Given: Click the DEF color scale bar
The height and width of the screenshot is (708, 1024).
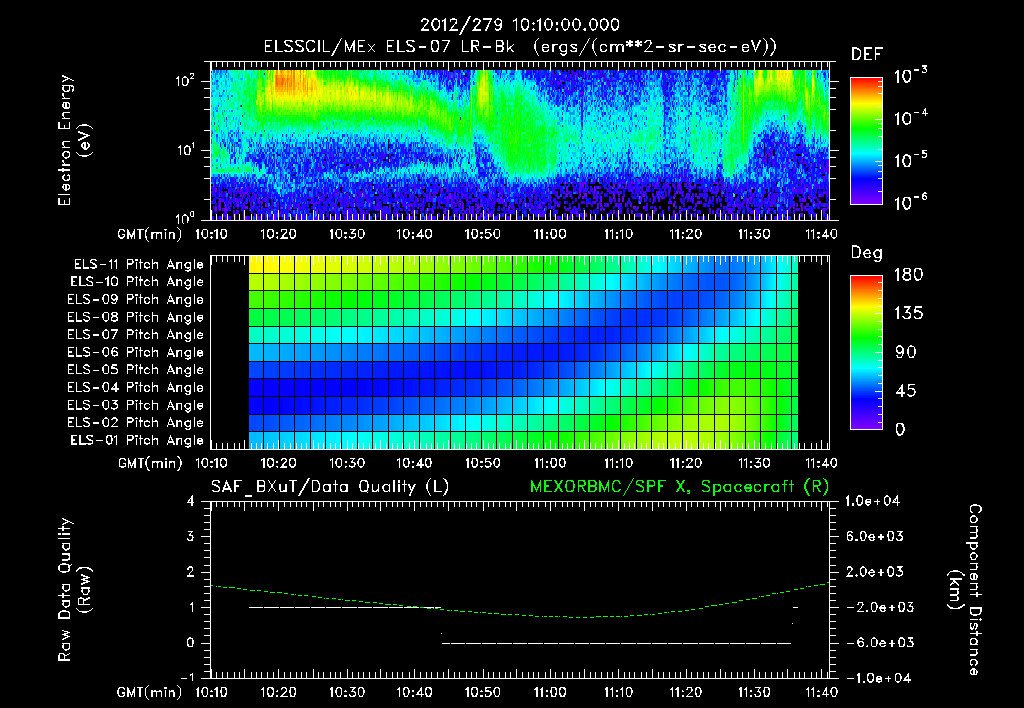Looking at the screenshot, I should pos(866,140).
